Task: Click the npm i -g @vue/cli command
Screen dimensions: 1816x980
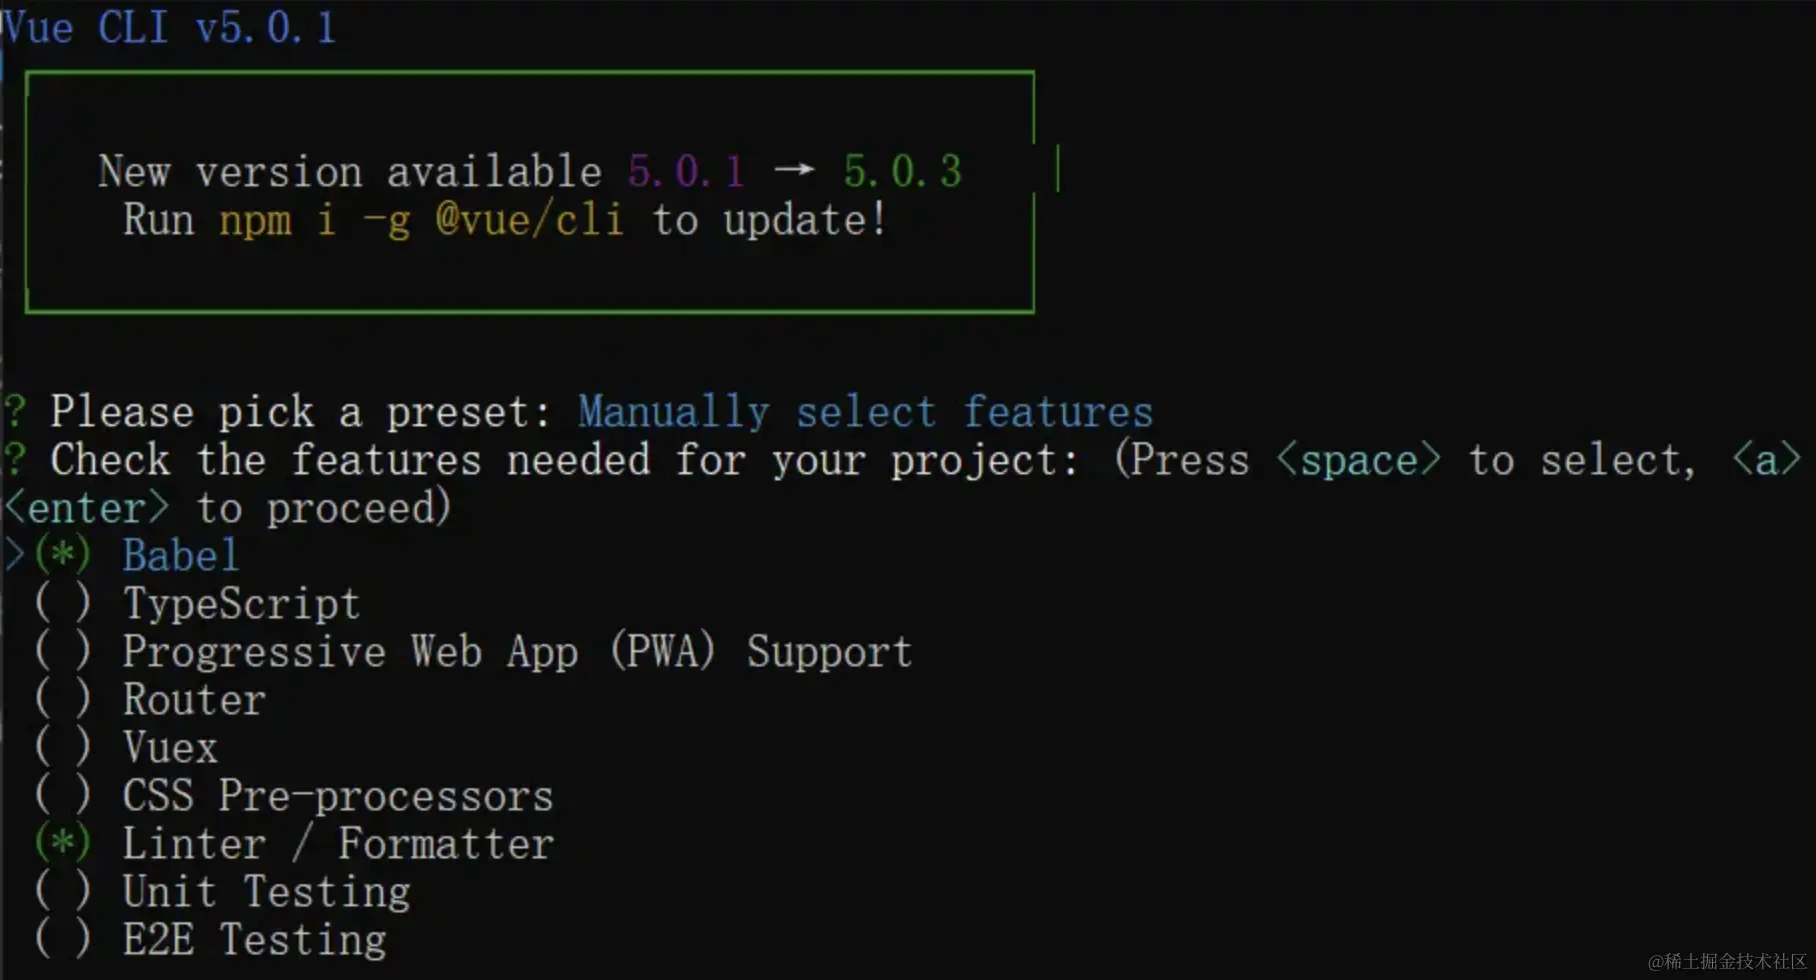Action: (x=421, y=220)
